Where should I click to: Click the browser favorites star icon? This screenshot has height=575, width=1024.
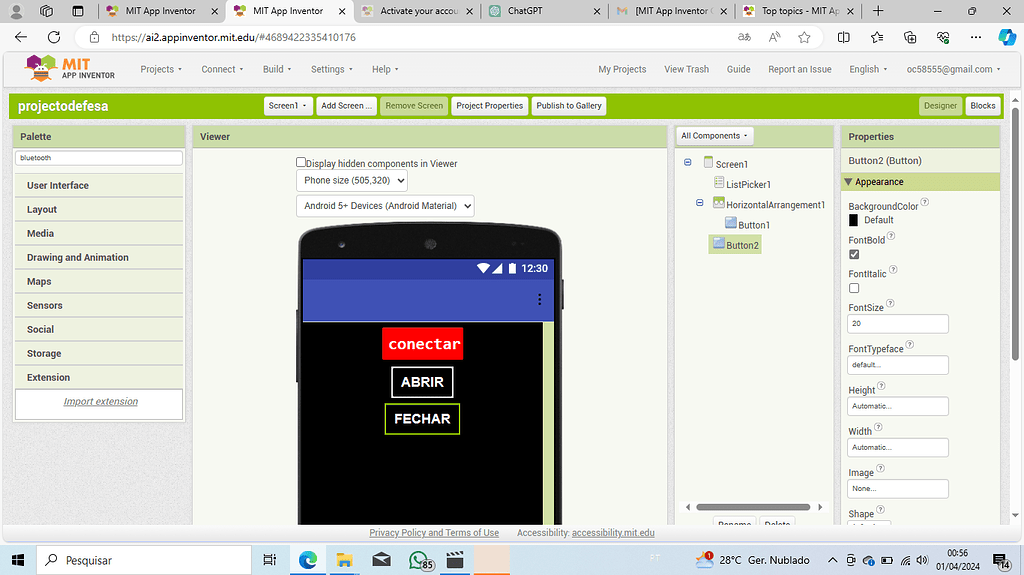point(804,37)
